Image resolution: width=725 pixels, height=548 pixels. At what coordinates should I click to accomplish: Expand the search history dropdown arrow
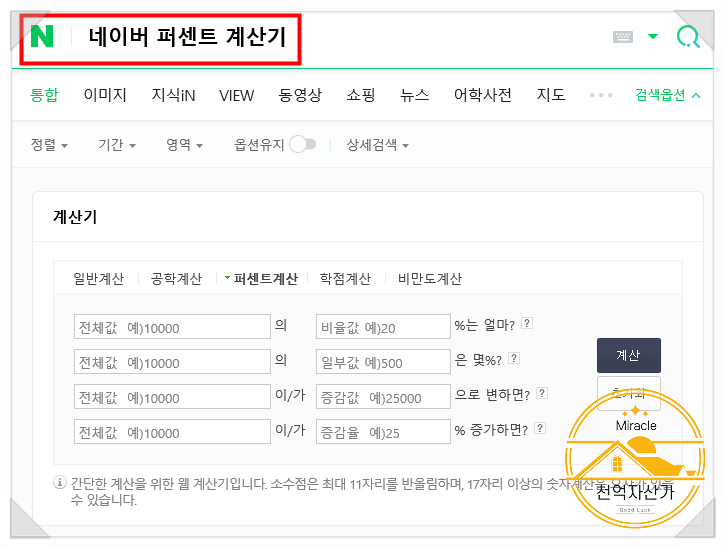tap(653, 36)
